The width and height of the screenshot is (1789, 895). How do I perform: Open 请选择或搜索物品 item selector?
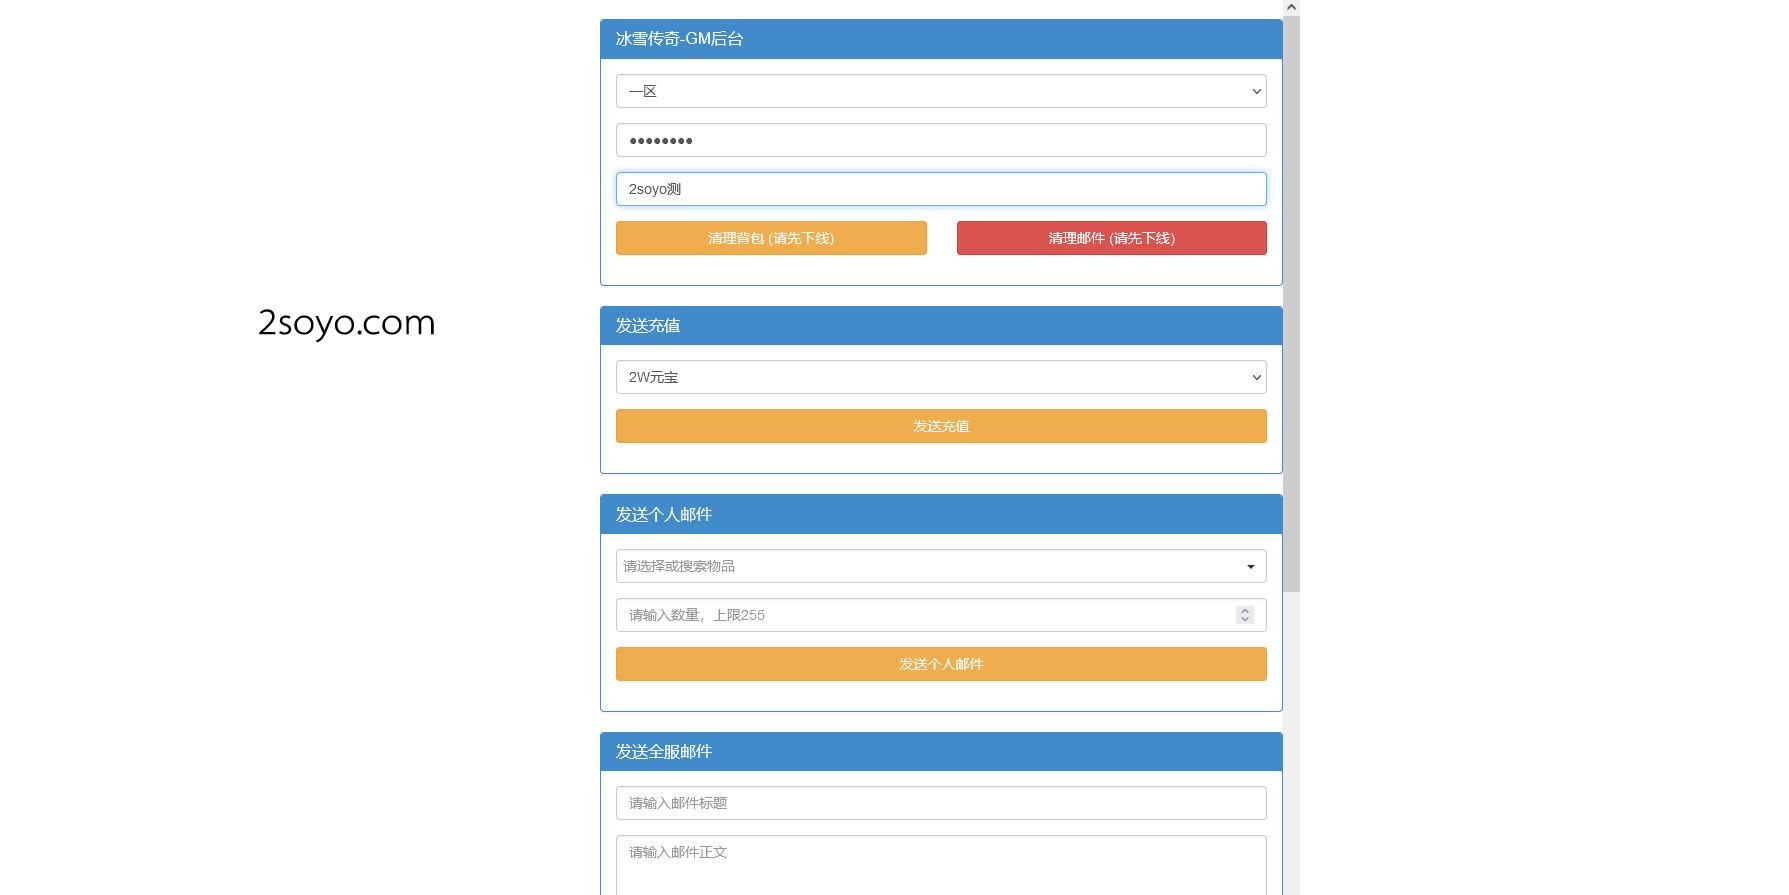[x=941, y=566]
